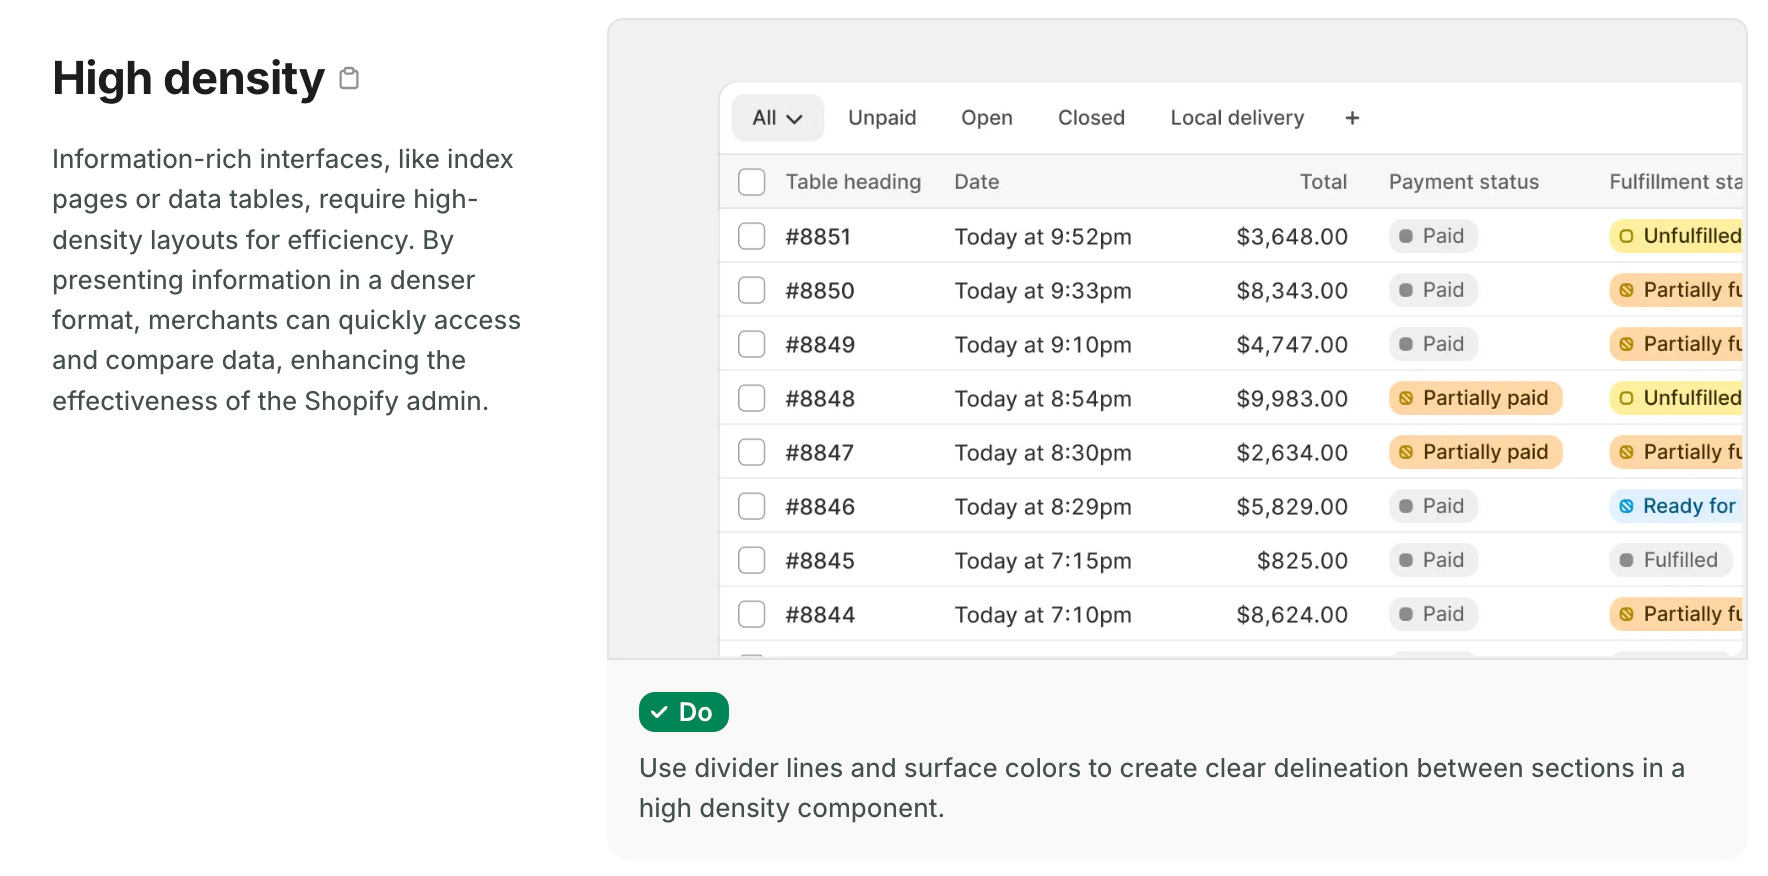Viewport: 1768px width, 876px height.
Task: Check the box for order #8849
Action: pyautogui.click(x=751, y=344)
